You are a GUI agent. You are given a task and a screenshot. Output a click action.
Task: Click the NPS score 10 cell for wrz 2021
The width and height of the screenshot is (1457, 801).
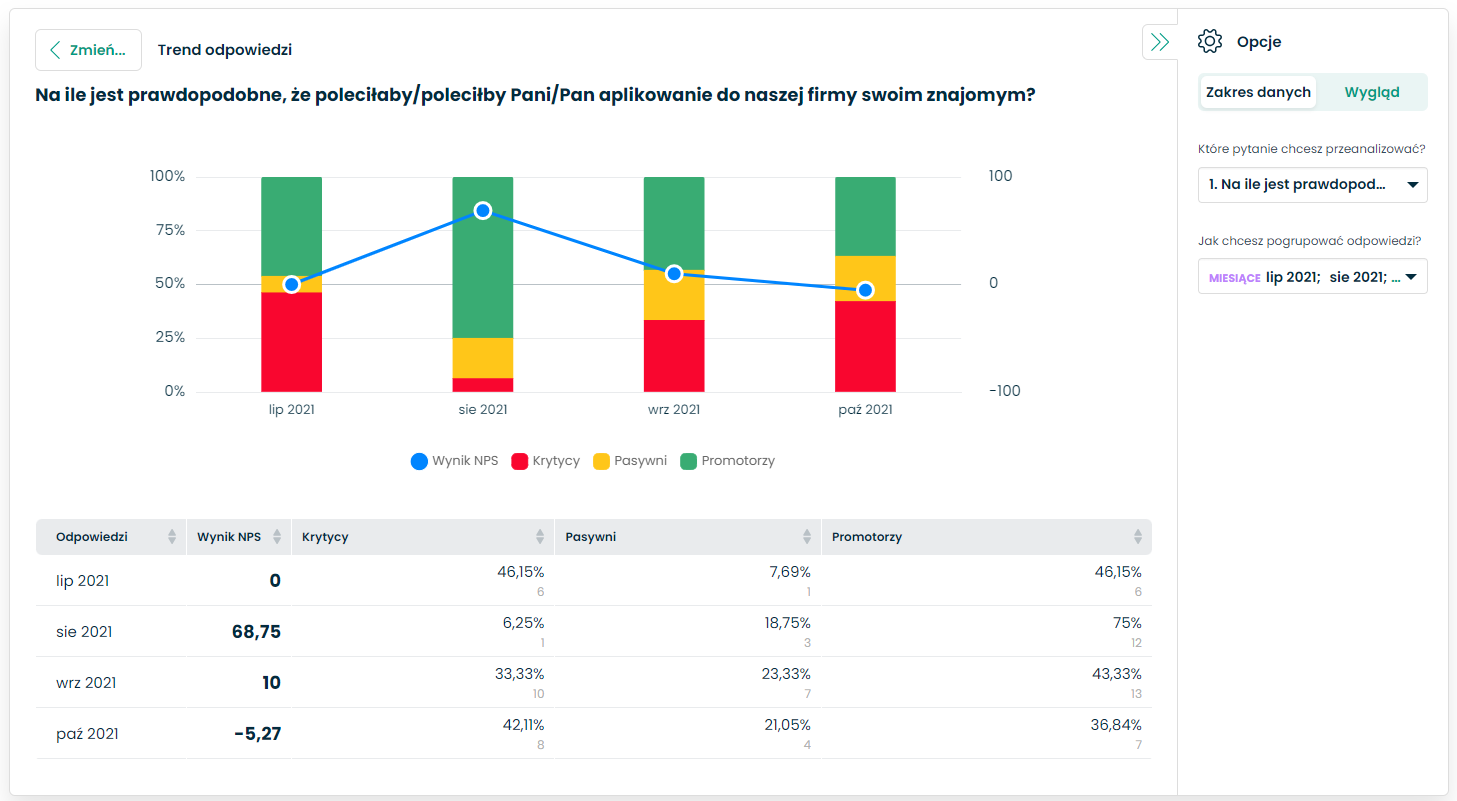pos(272,683)
